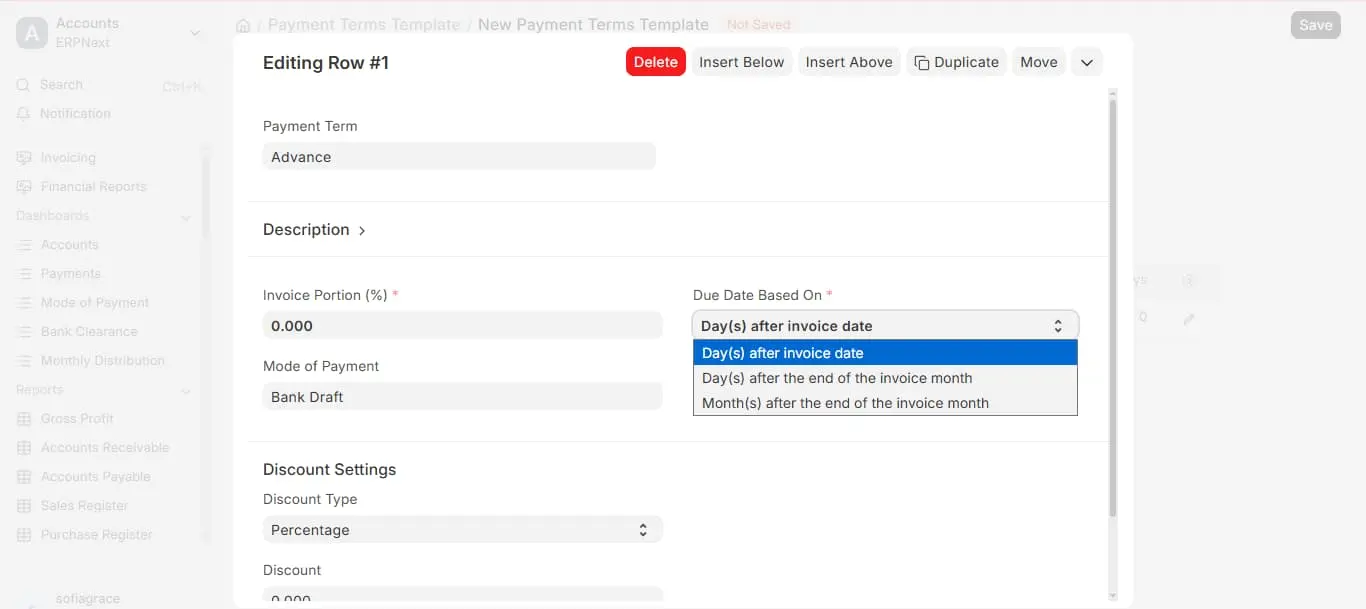The width and height of the screenshot is (1366, 609).
Task: Click the Sales Register report icon
Action: point(24,506)
